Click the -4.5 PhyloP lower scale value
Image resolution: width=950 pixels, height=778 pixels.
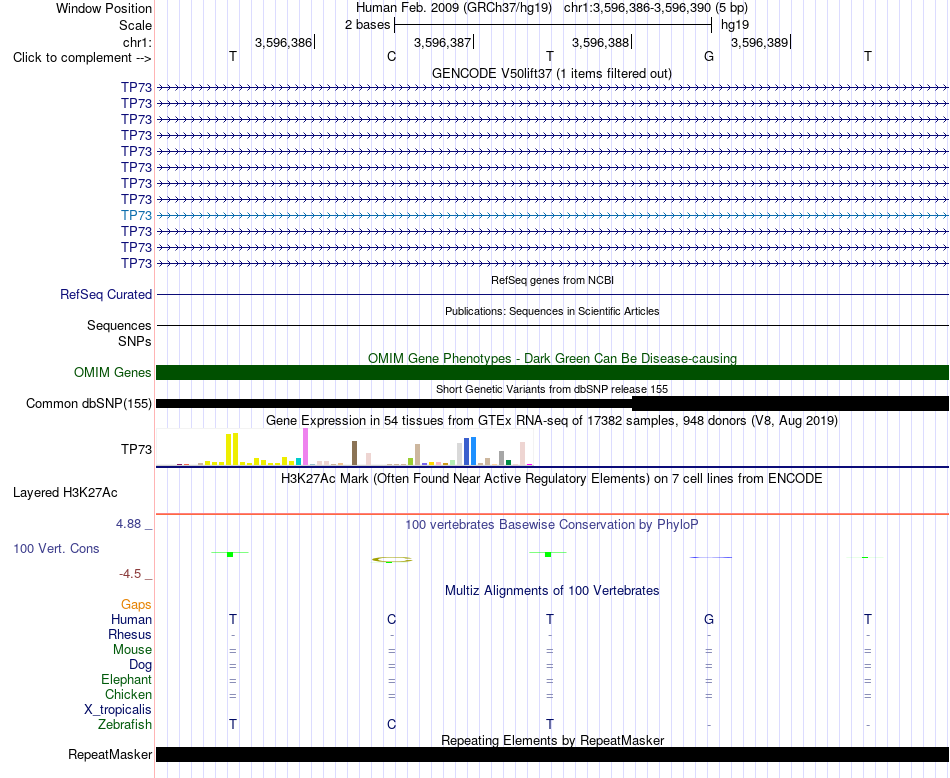coord(130,574)
